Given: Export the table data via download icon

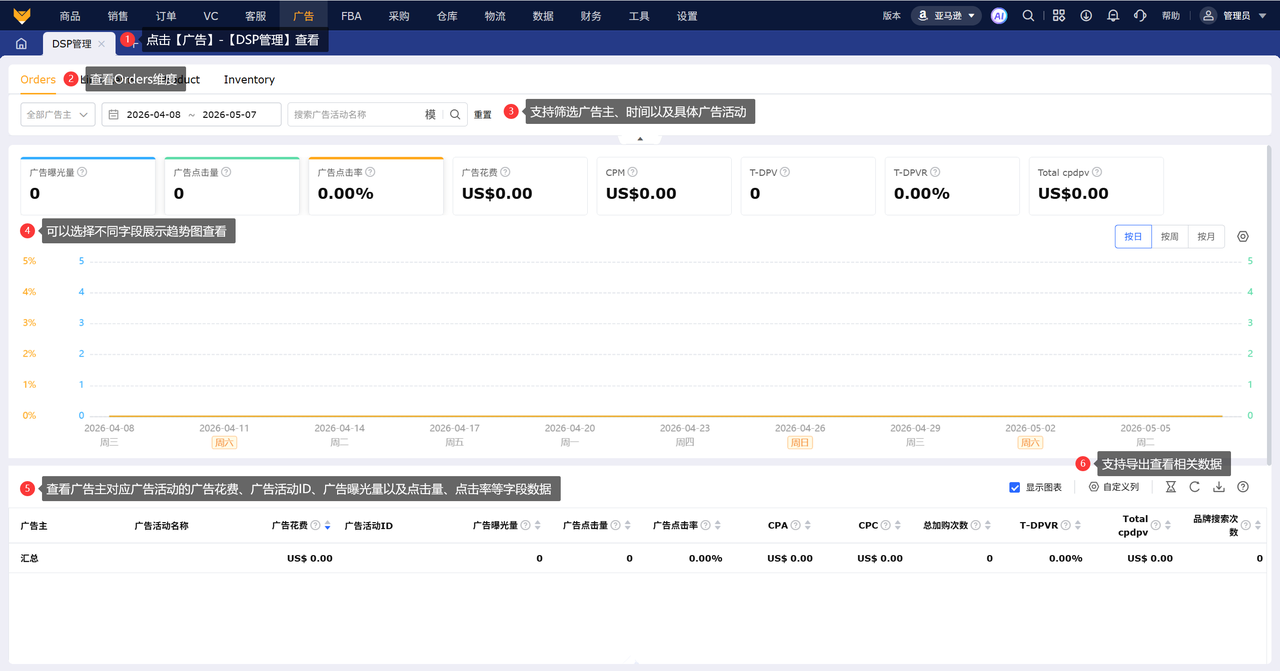Looking at the screenshot, I should click(1219, 487).
